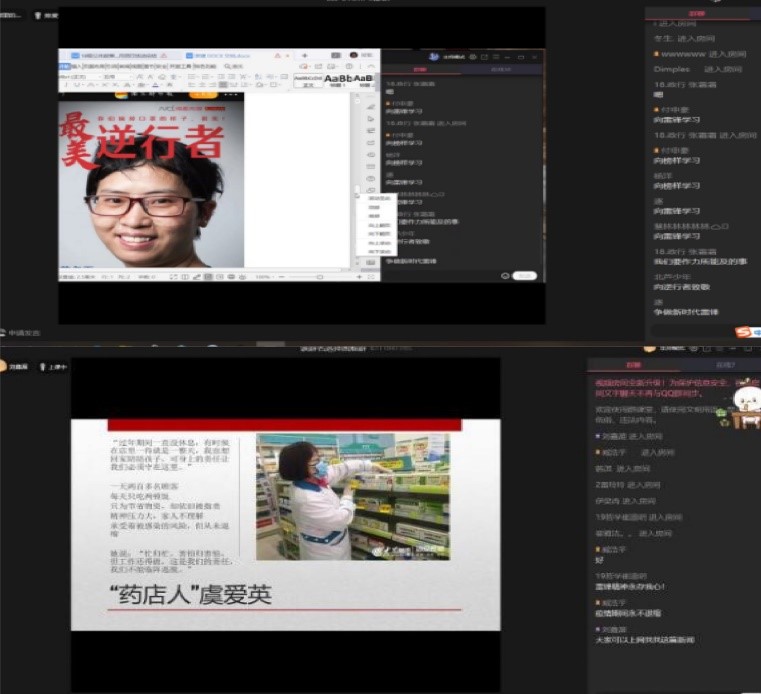Click the host avatar in the lower window
The width and height of the screenshot is (761, 694).
5,367
